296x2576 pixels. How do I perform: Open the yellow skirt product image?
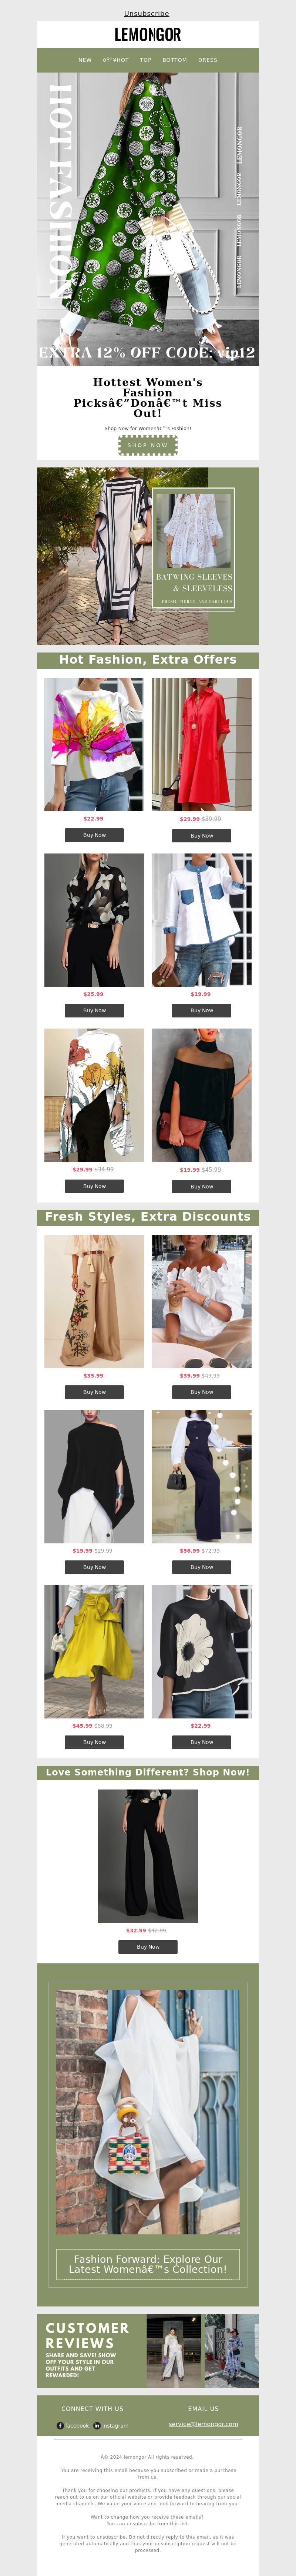point(94,1652)
